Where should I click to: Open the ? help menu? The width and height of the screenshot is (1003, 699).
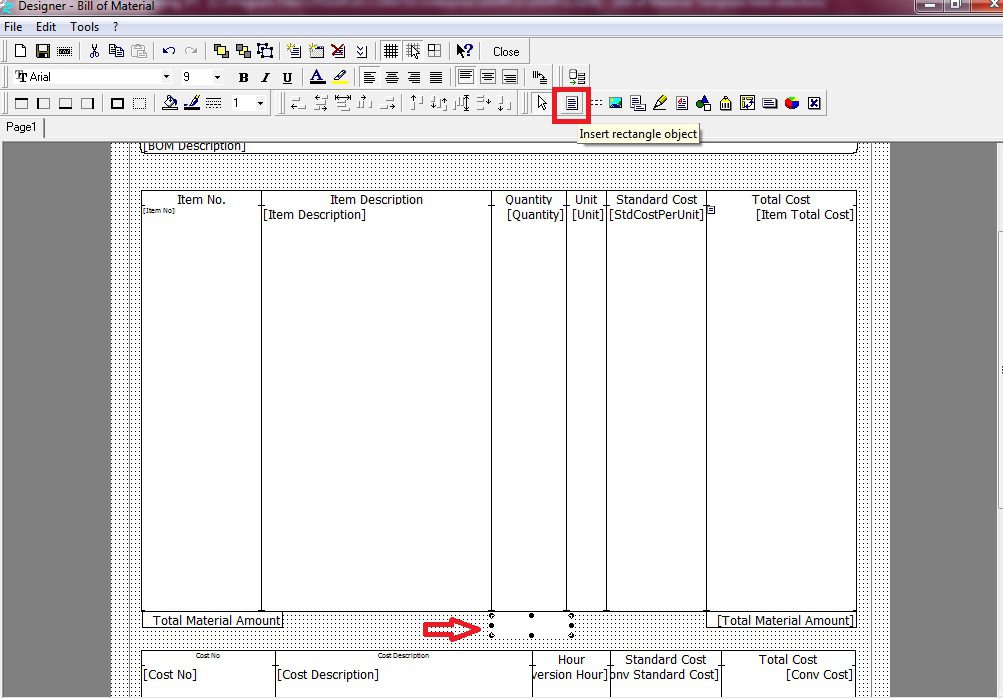coord(115,27)
